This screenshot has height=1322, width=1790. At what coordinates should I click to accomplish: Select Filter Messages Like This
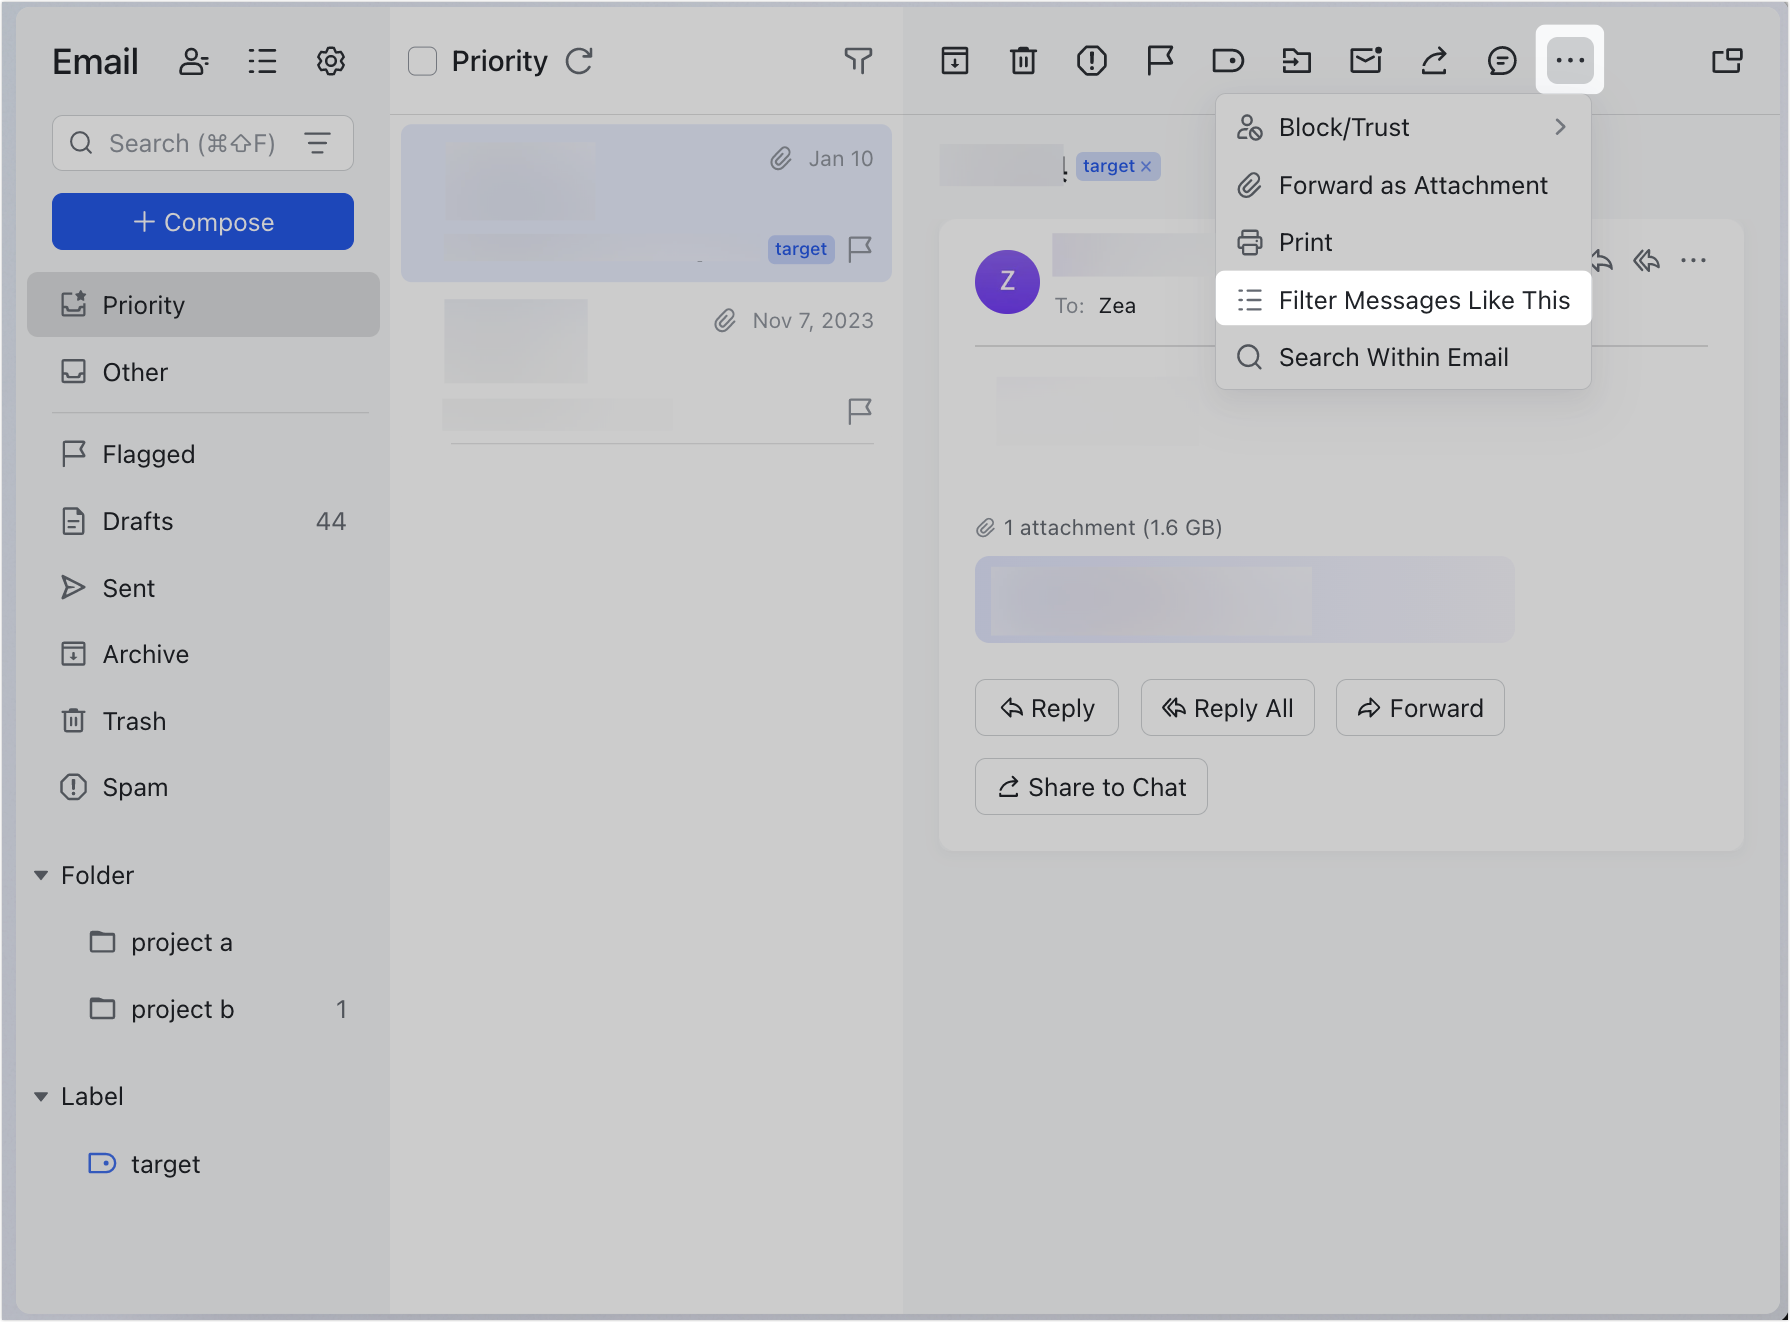(1402, 300)
